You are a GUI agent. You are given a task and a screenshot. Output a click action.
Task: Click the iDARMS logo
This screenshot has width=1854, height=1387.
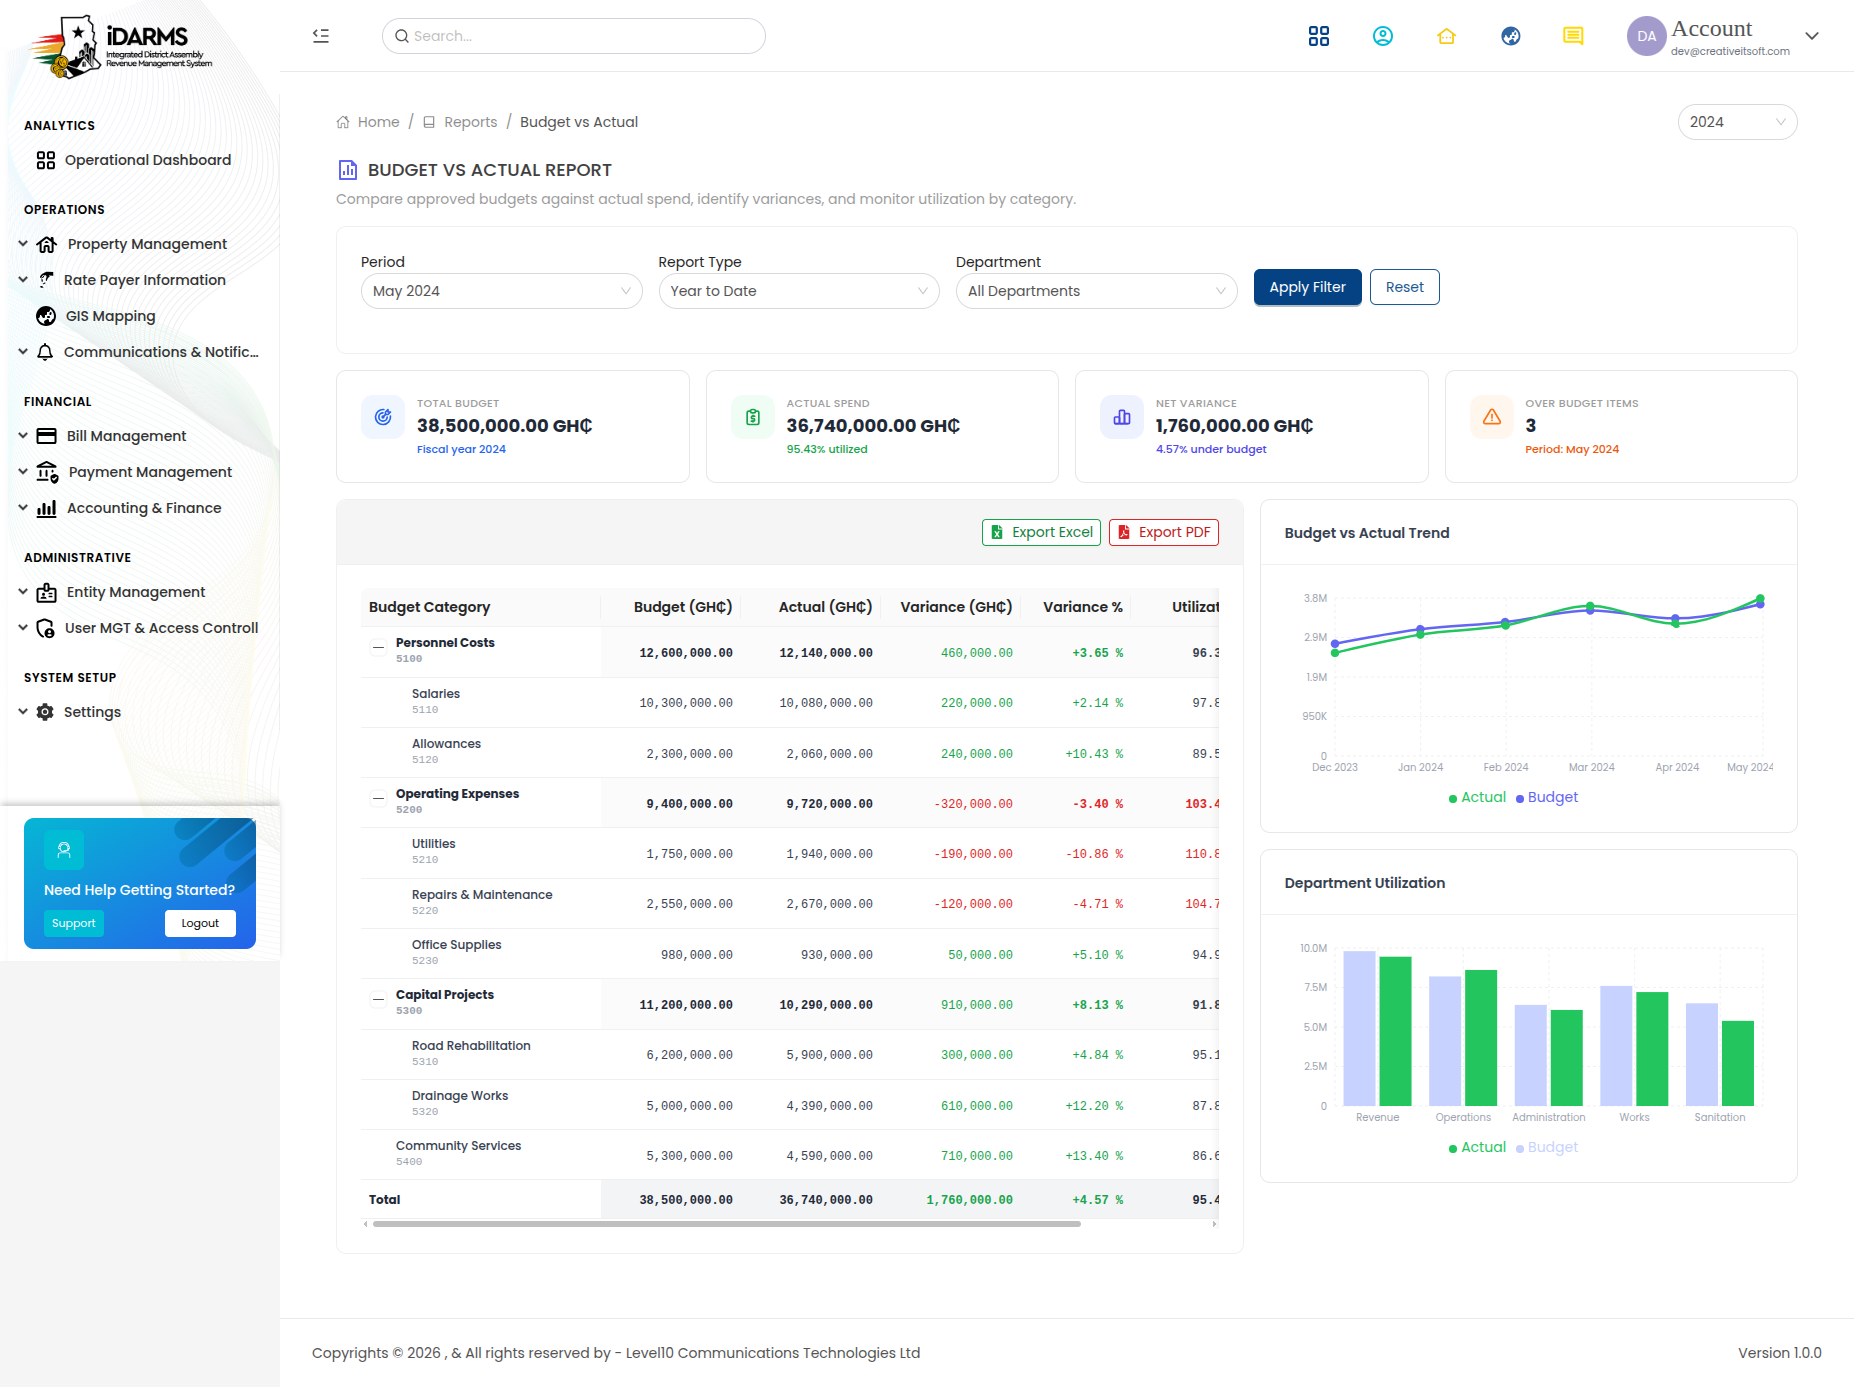121,47
